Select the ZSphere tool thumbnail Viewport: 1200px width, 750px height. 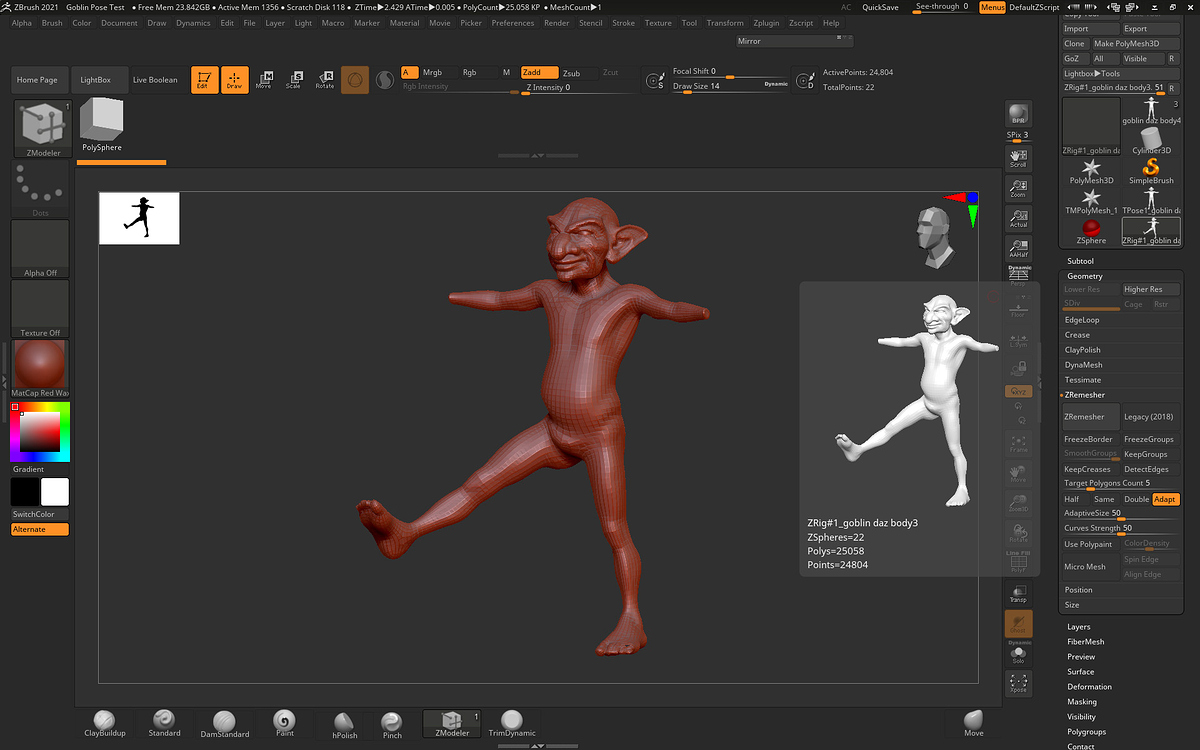1090,232
